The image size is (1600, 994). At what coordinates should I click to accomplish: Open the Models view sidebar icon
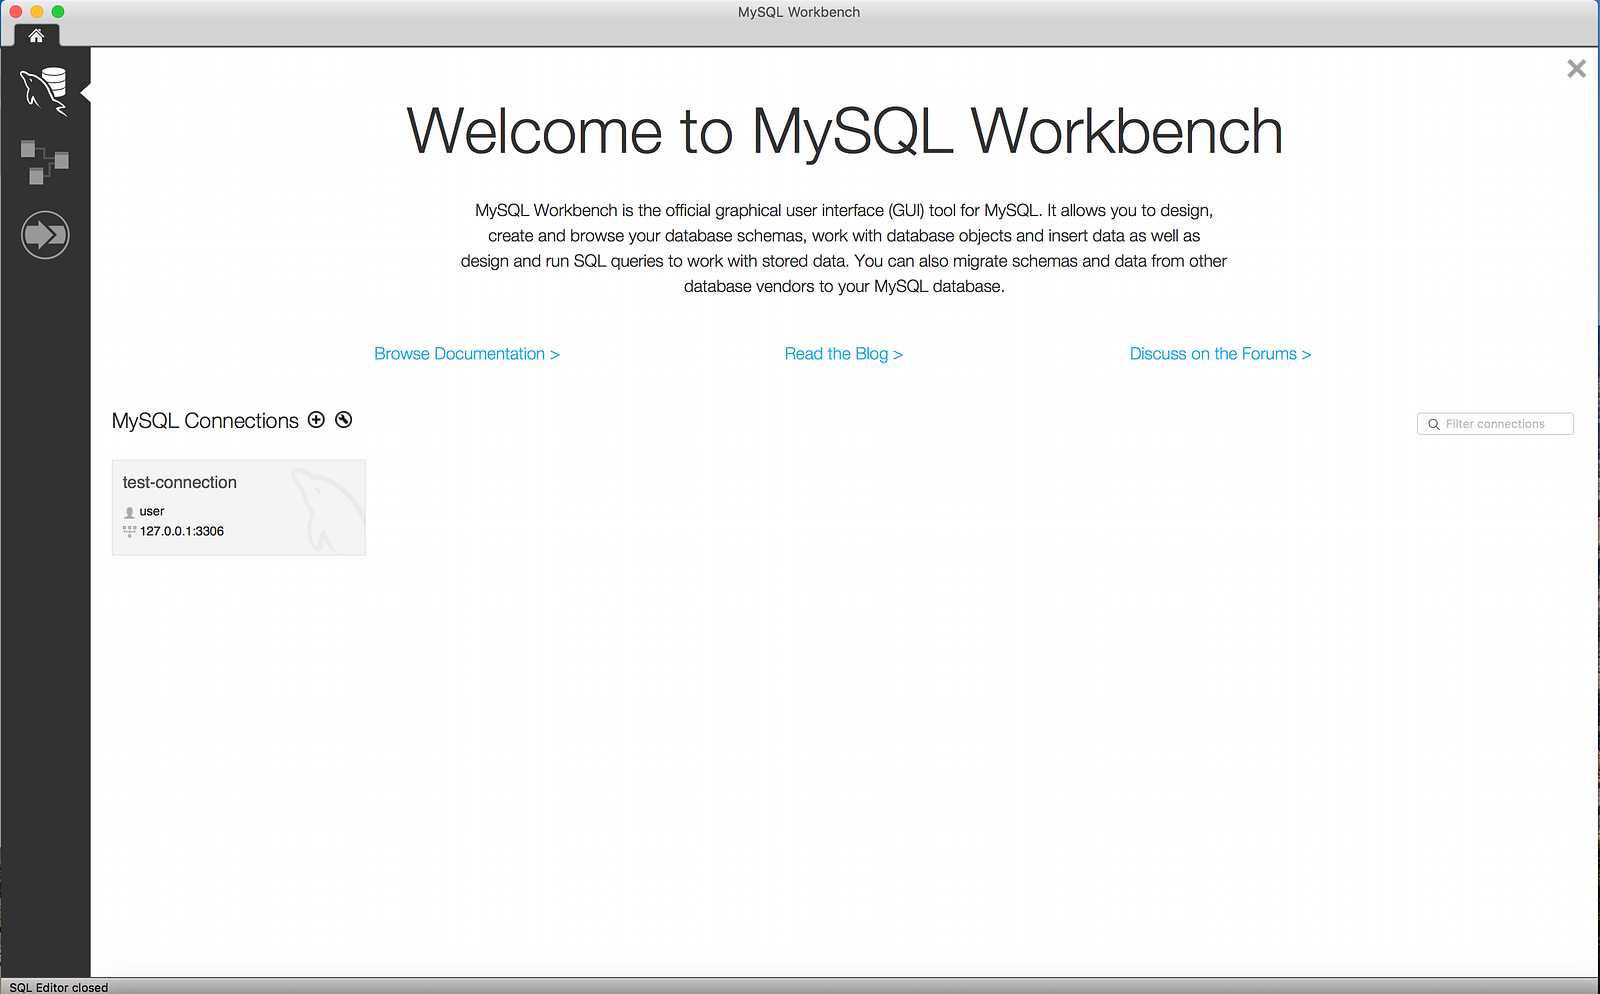tap(45, 162)
